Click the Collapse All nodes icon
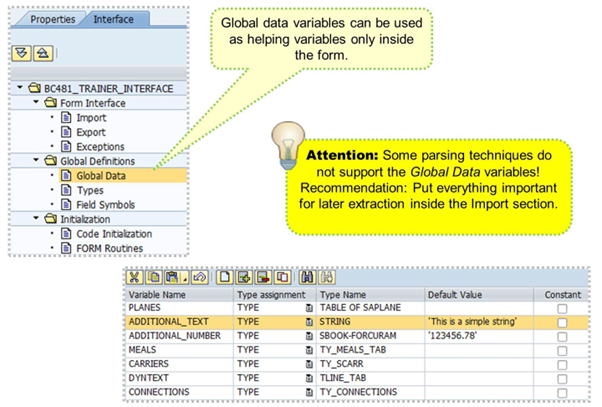 [42, 53]
